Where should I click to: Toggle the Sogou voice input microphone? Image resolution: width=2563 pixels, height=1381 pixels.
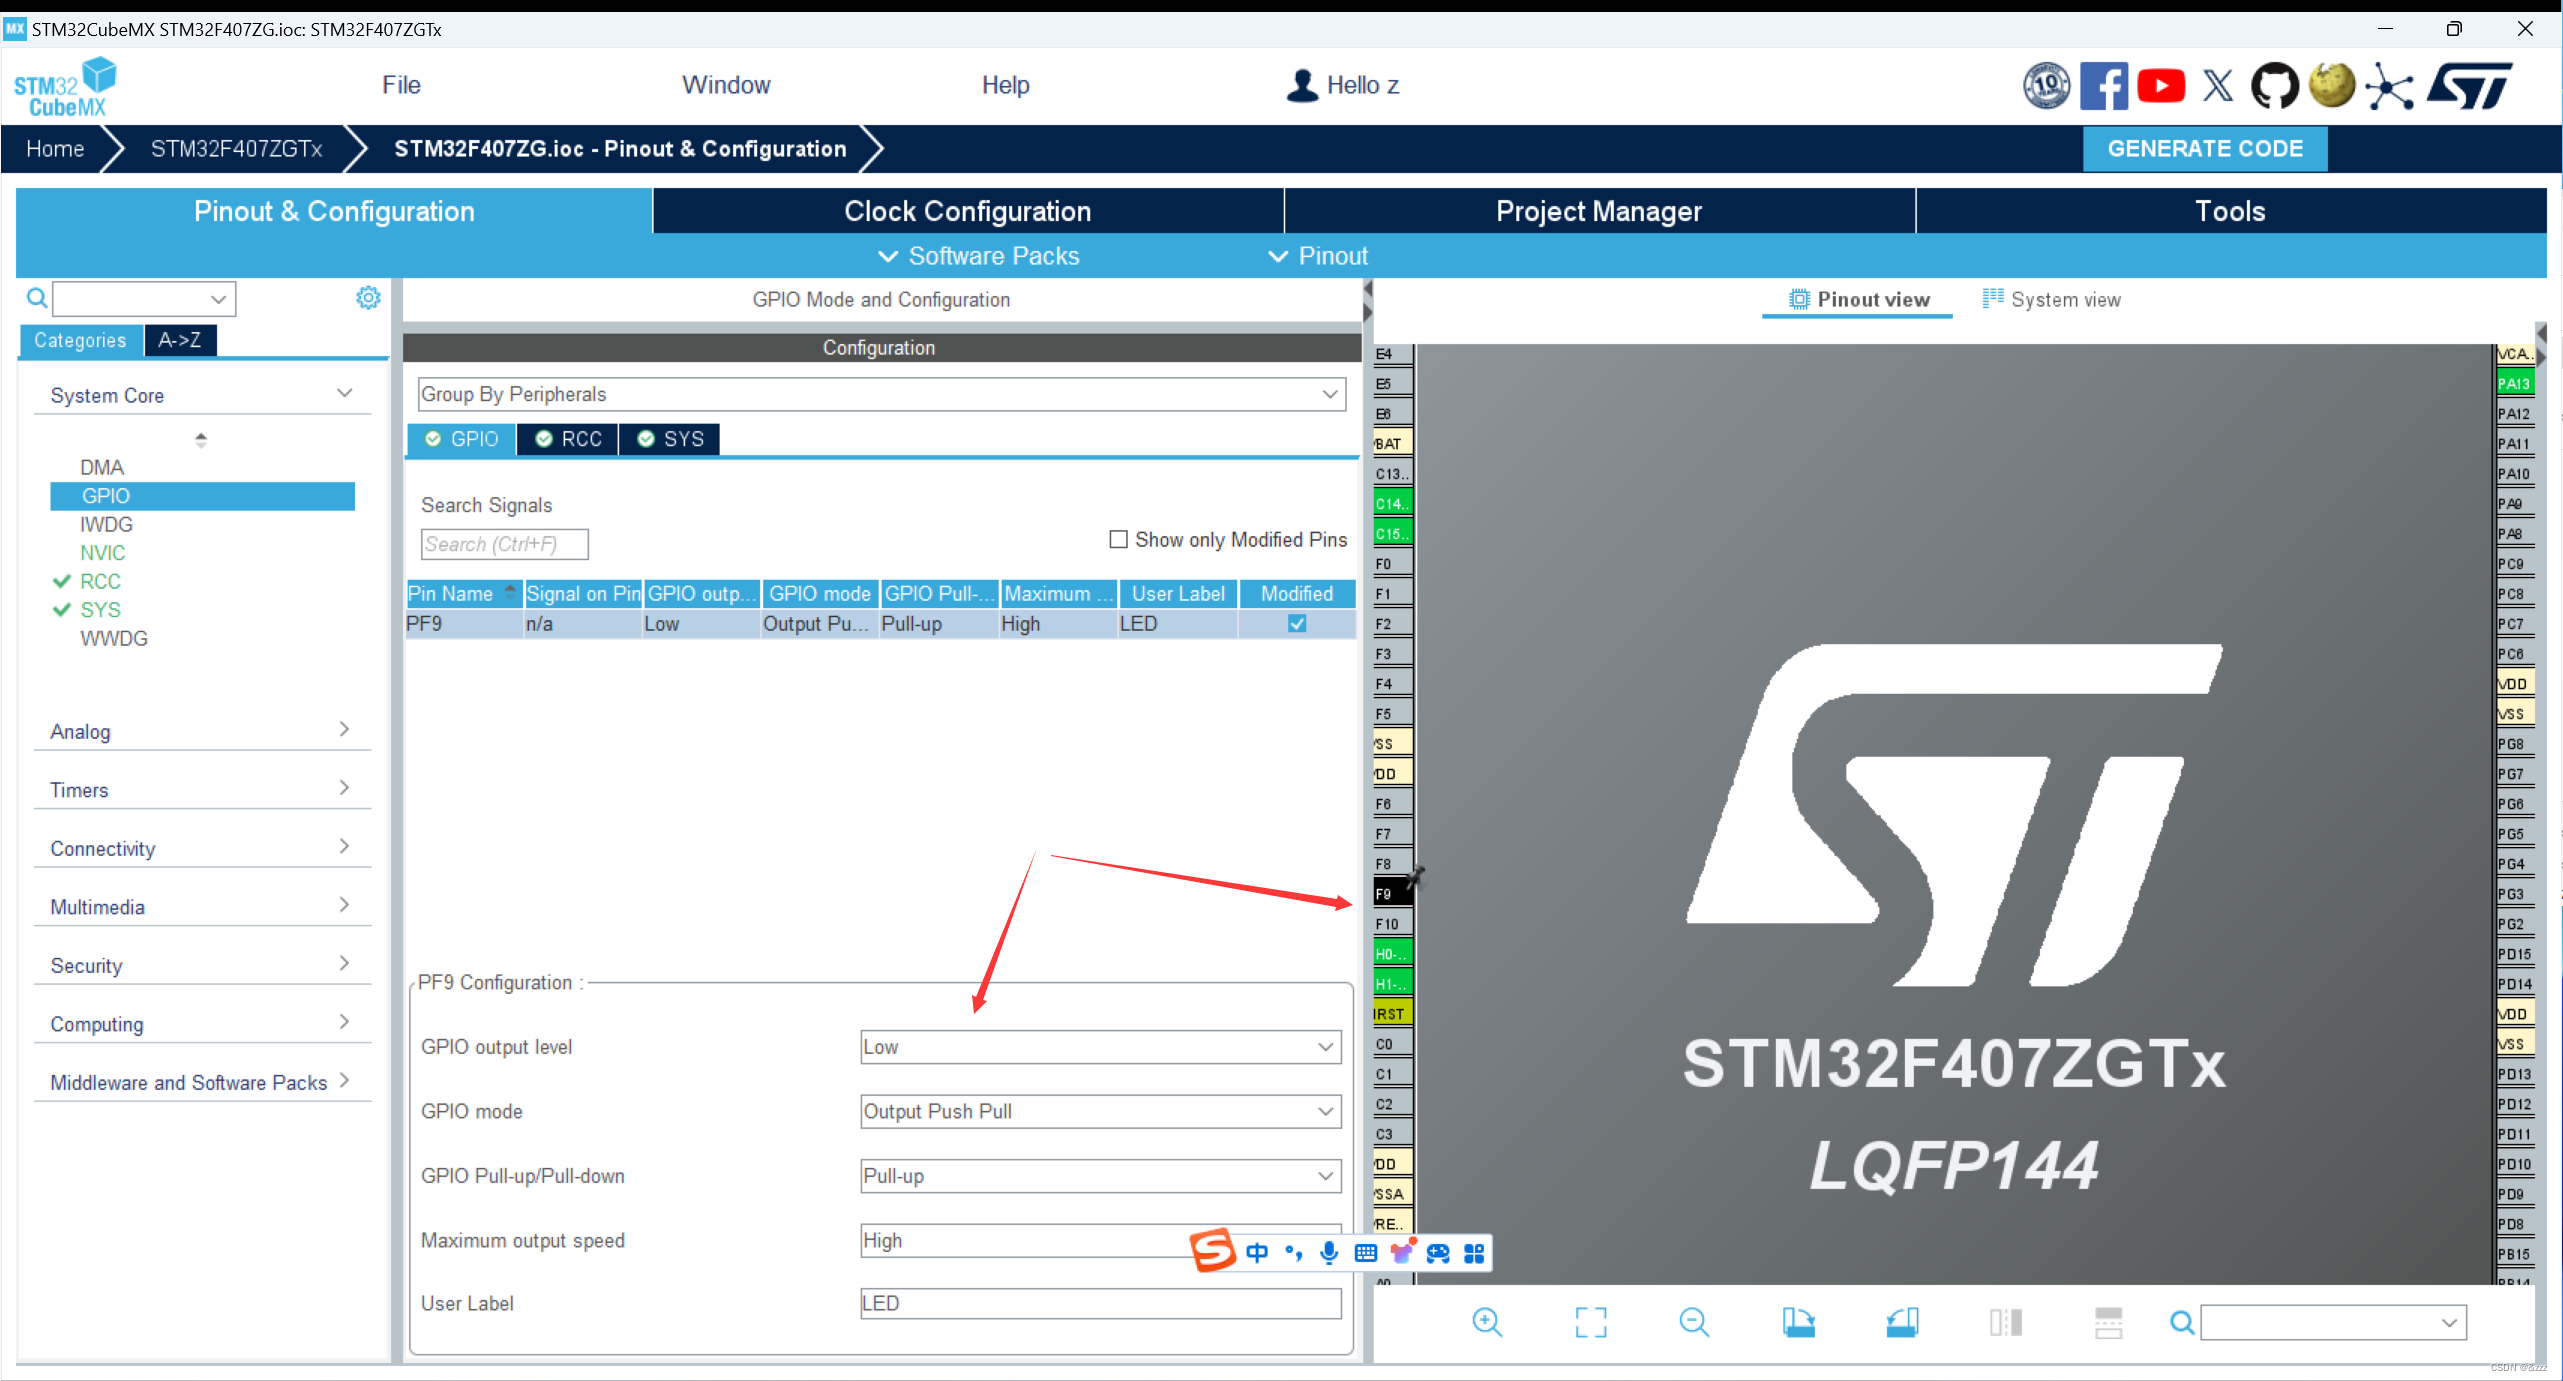coord(1329,1253)
